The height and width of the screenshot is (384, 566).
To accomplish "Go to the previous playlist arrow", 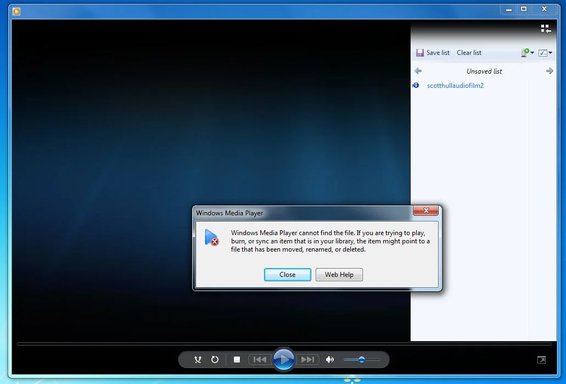I will (418, 71).
